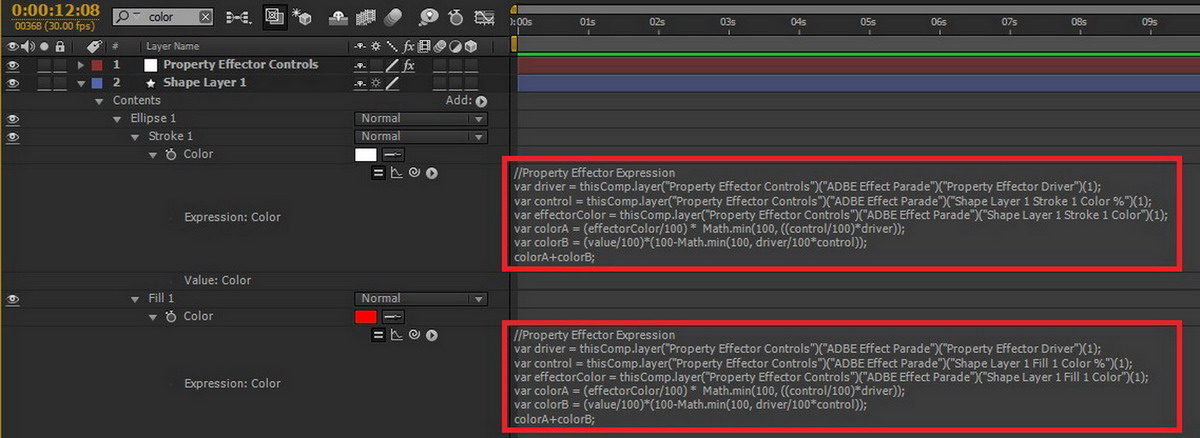Screen dimensions: 1200x438
Task: Click the Auto-keyframe stopwatch icon in toolbar
Action: 457,17
